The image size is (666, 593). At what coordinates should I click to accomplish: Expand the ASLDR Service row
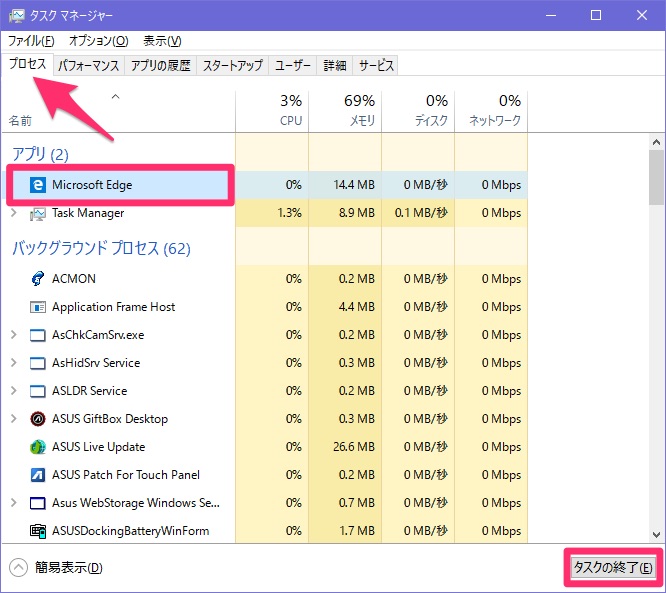(x=14, y=391)
